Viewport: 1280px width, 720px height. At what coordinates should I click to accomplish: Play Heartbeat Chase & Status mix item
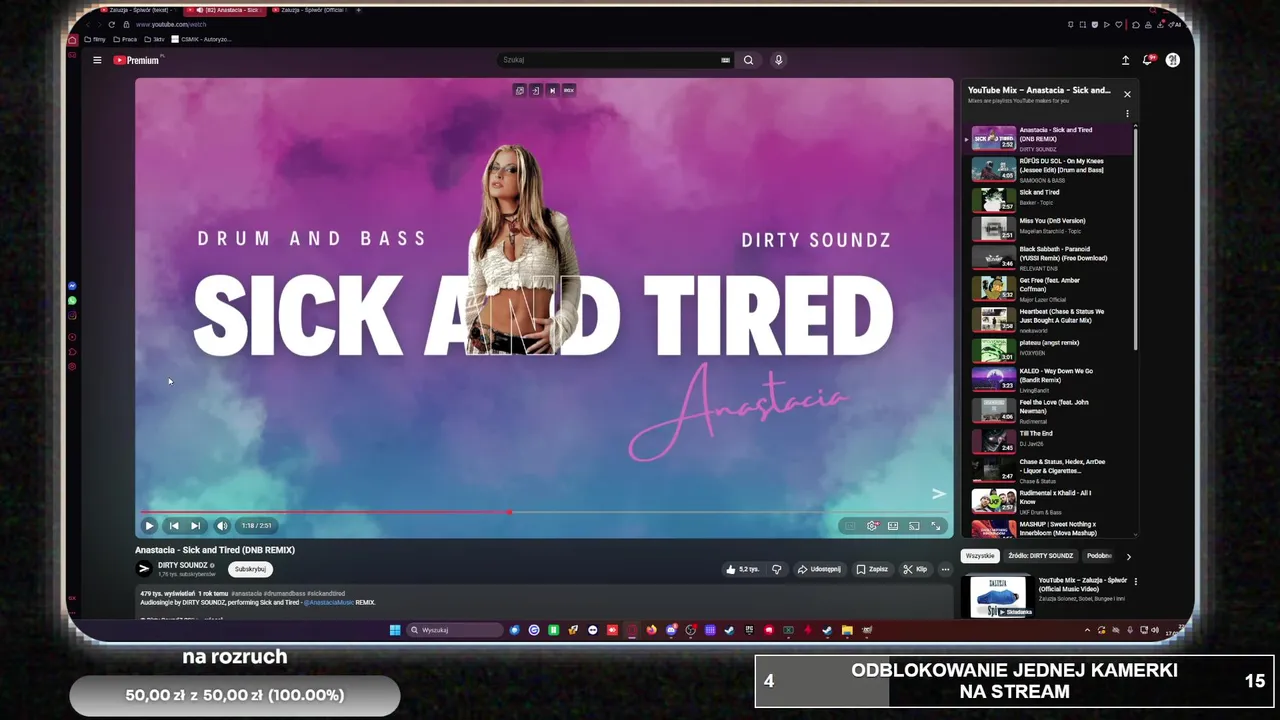(1050, 320)
